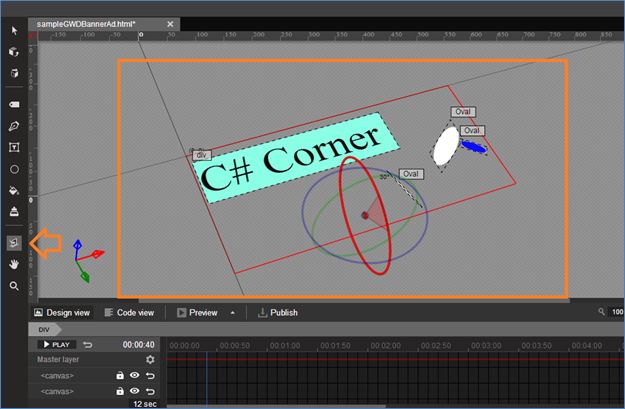Click the 00:03:00 timeline ruler mark
The height and width of the screenshot is (409, 625).
point(486,345)
